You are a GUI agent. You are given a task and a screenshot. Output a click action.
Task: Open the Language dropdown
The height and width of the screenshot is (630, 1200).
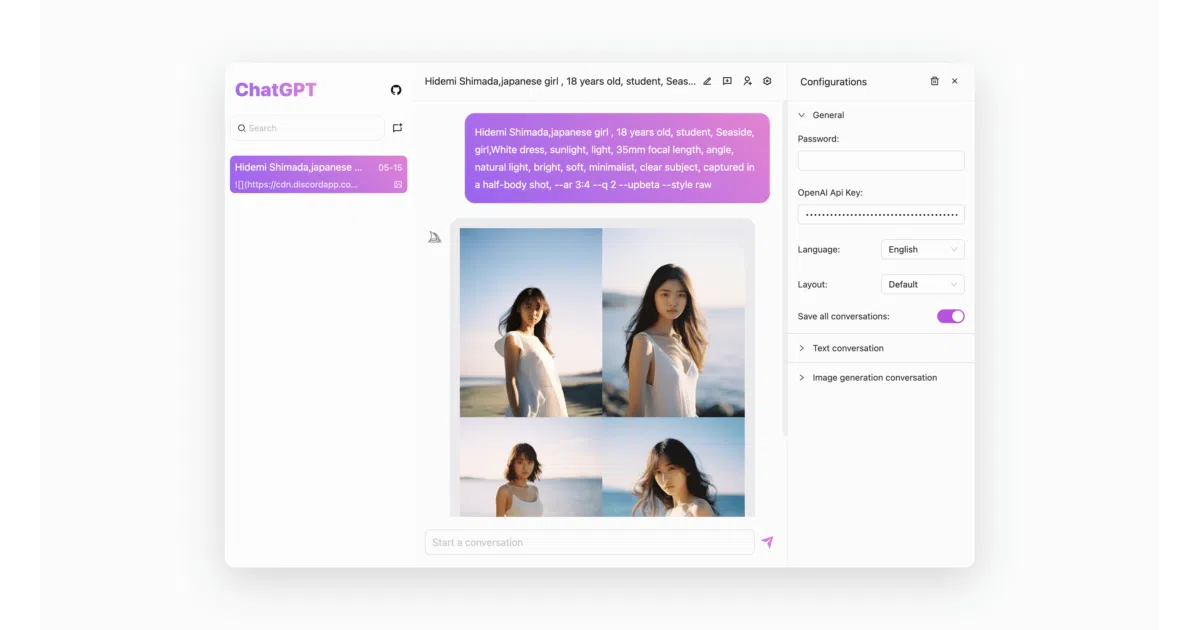[x=923, y=249]
